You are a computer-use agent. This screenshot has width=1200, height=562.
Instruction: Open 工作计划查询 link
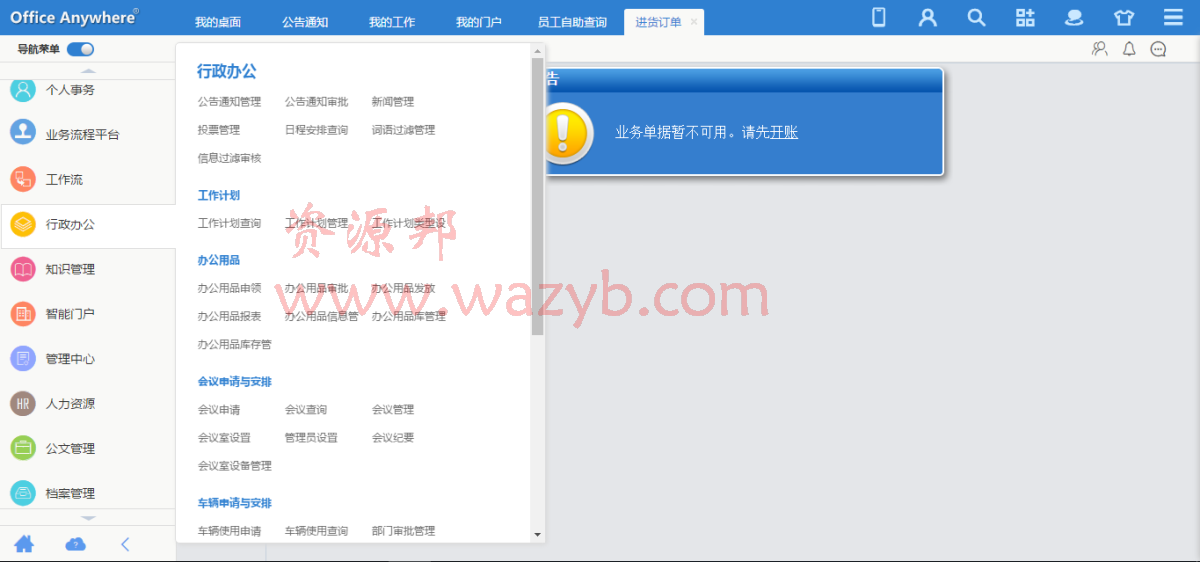click(x=229, y=223)
